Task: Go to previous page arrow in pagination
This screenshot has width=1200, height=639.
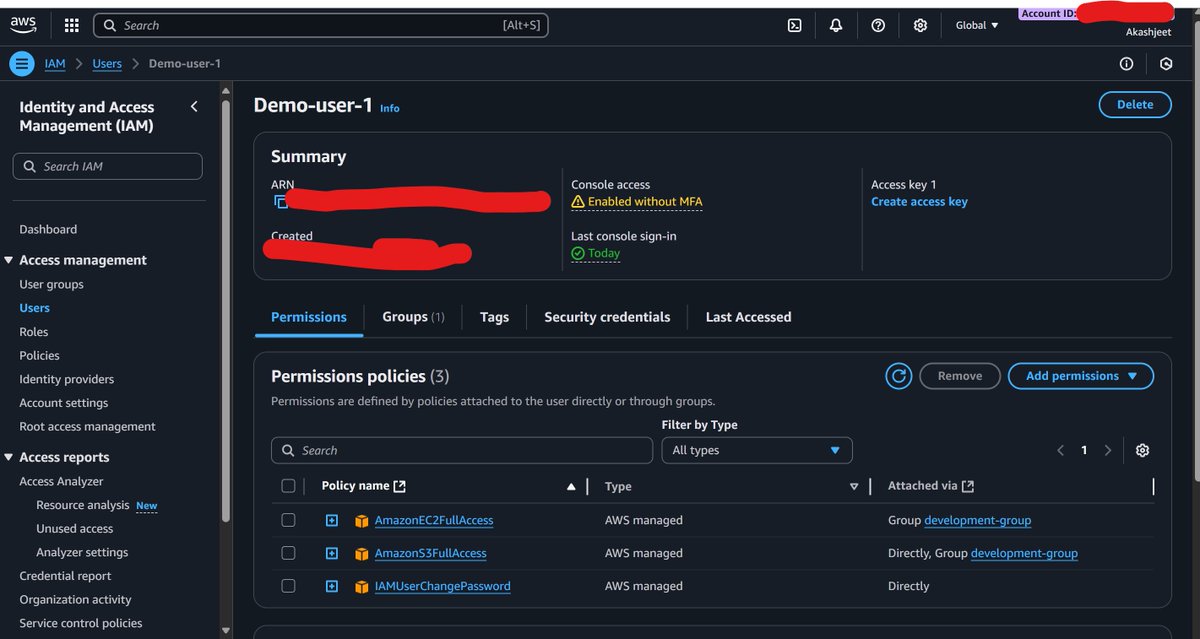Action: tap(1061, 450)
